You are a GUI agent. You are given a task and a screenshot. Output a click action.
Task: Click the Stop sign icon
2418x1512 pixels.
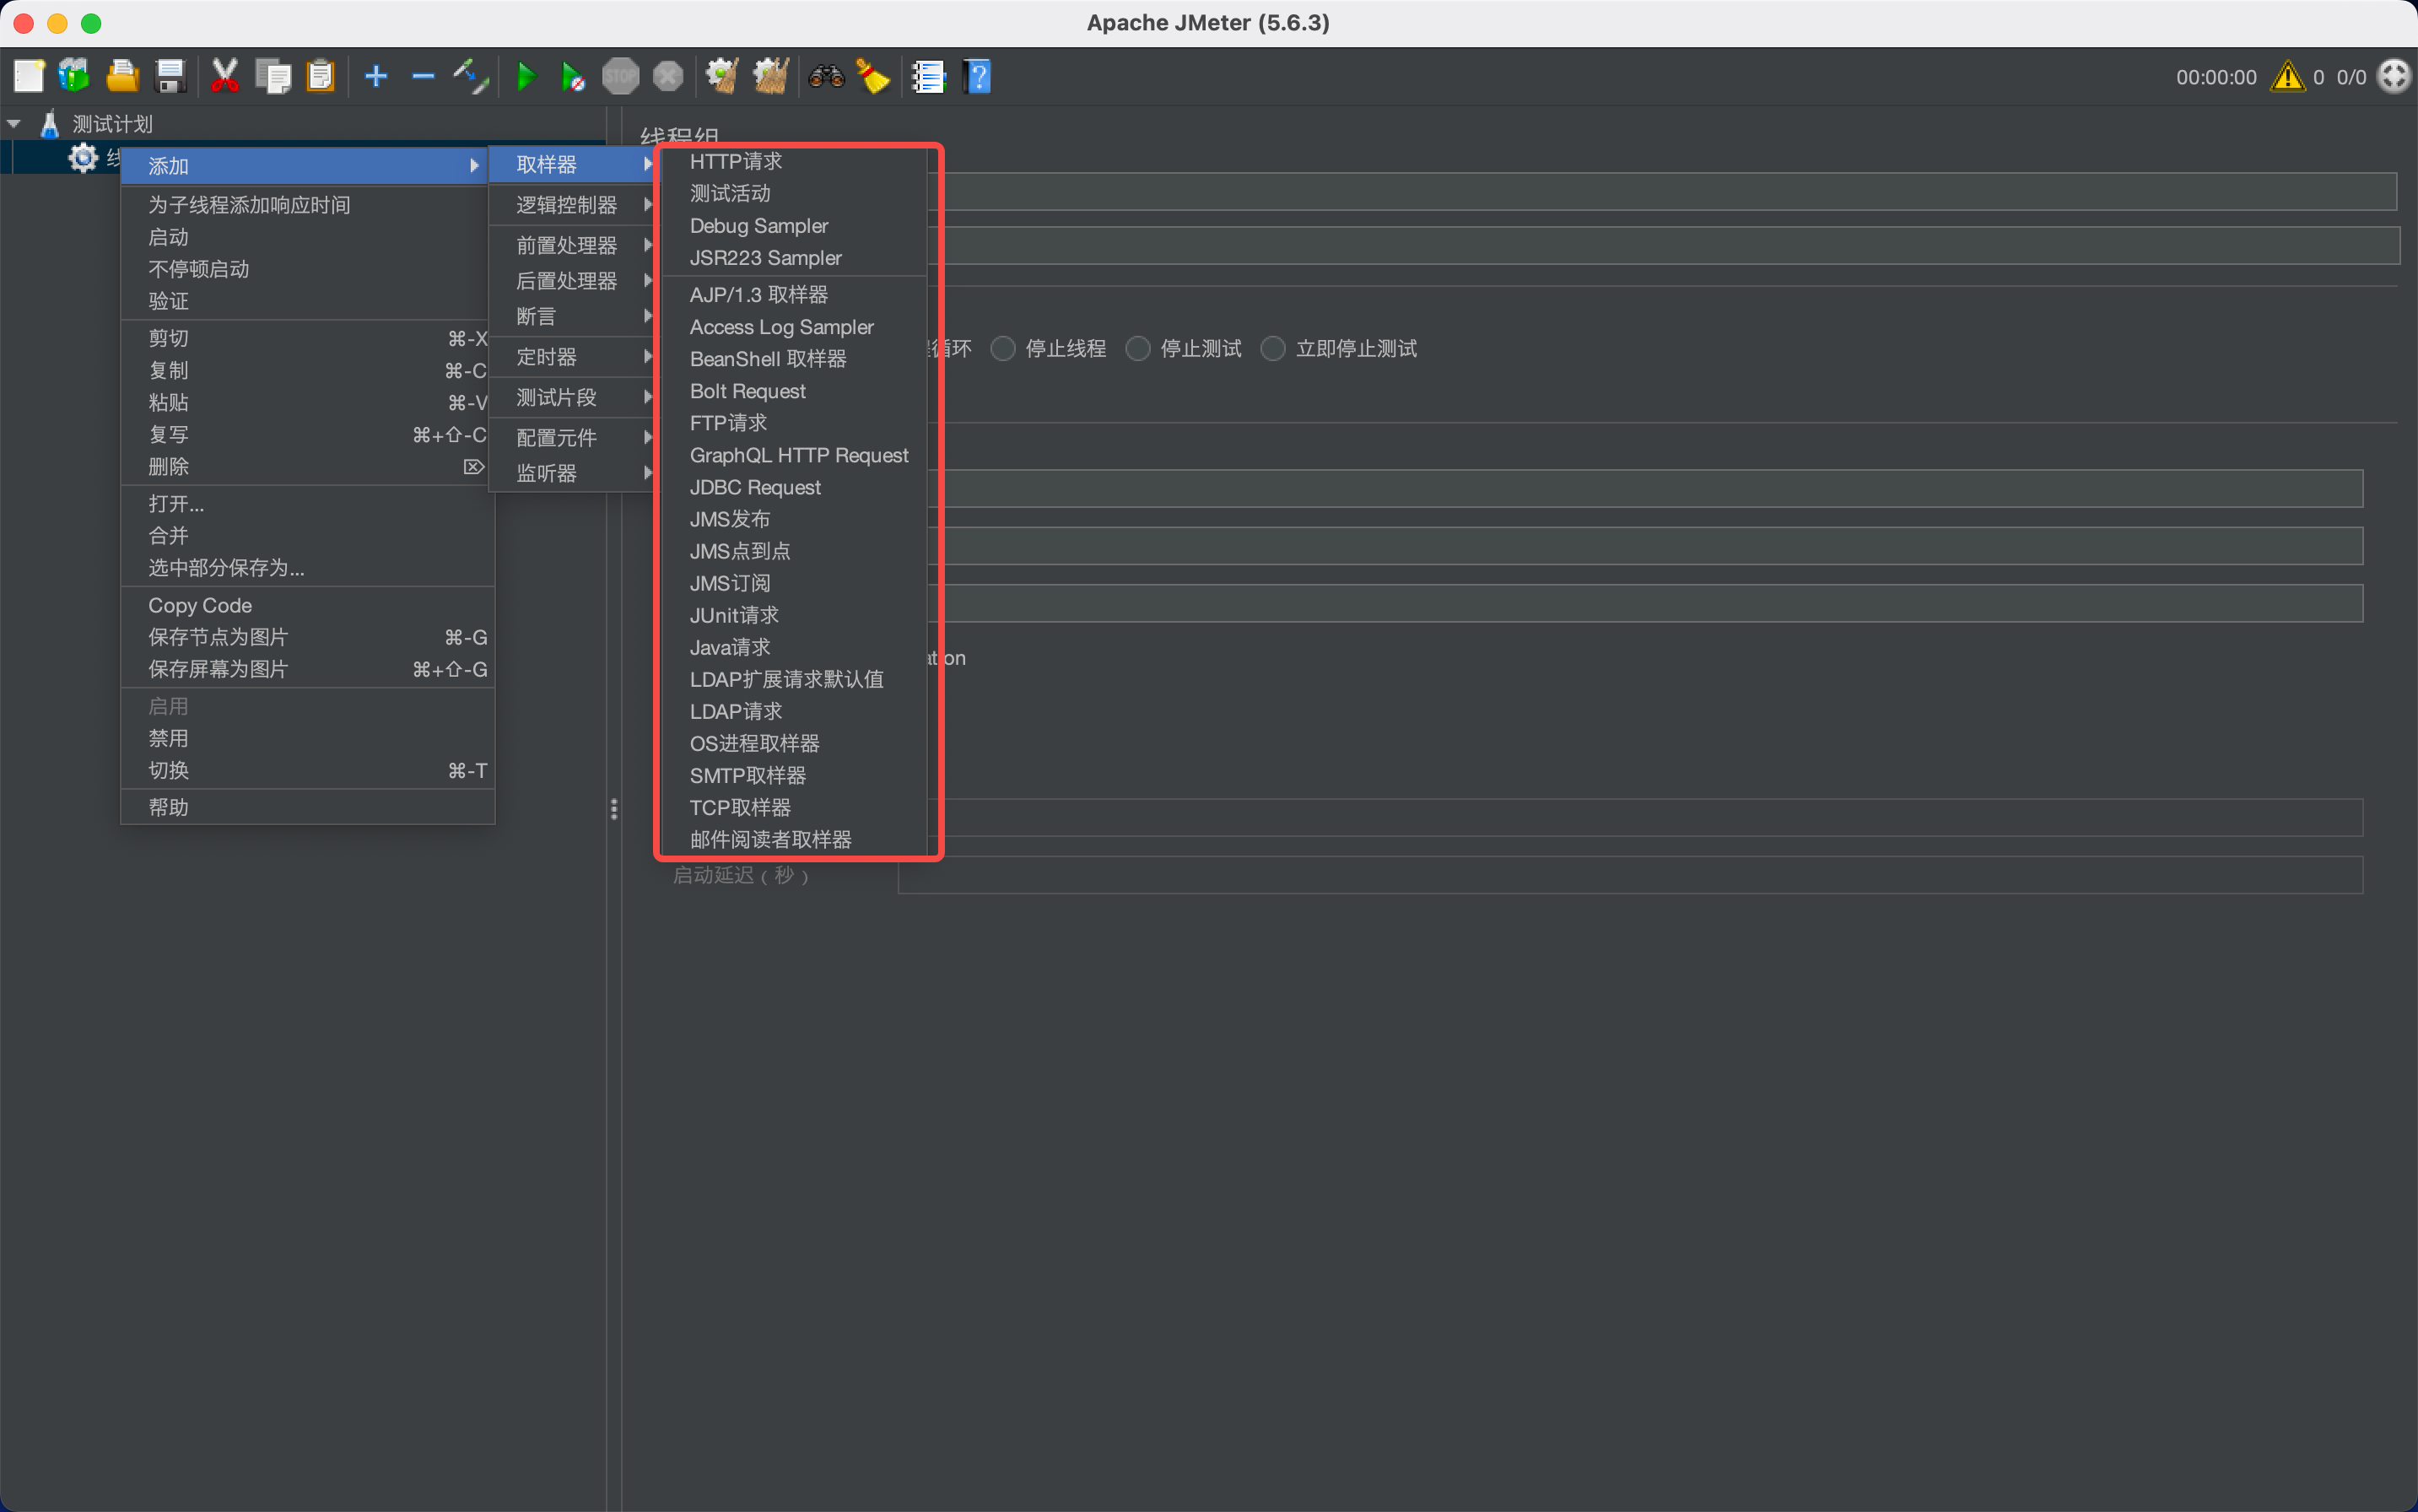click(x=620, y=76)
